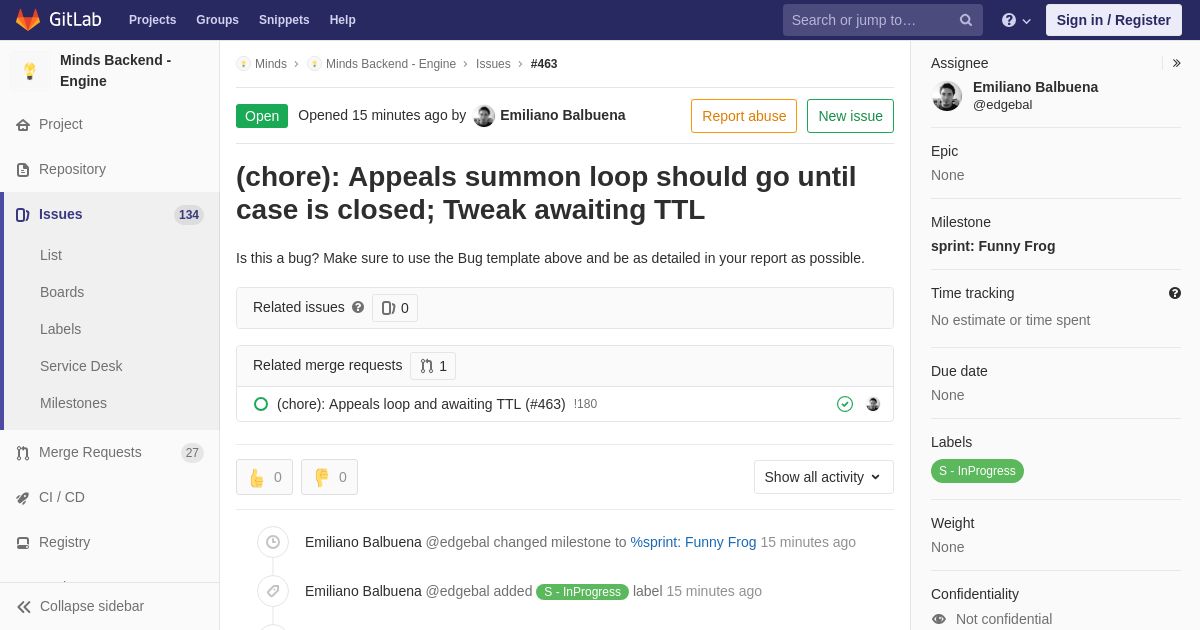Click the Merge Requests count badge 27
The height and width of the screenshot is (630, 1200).
coord(192,453)
